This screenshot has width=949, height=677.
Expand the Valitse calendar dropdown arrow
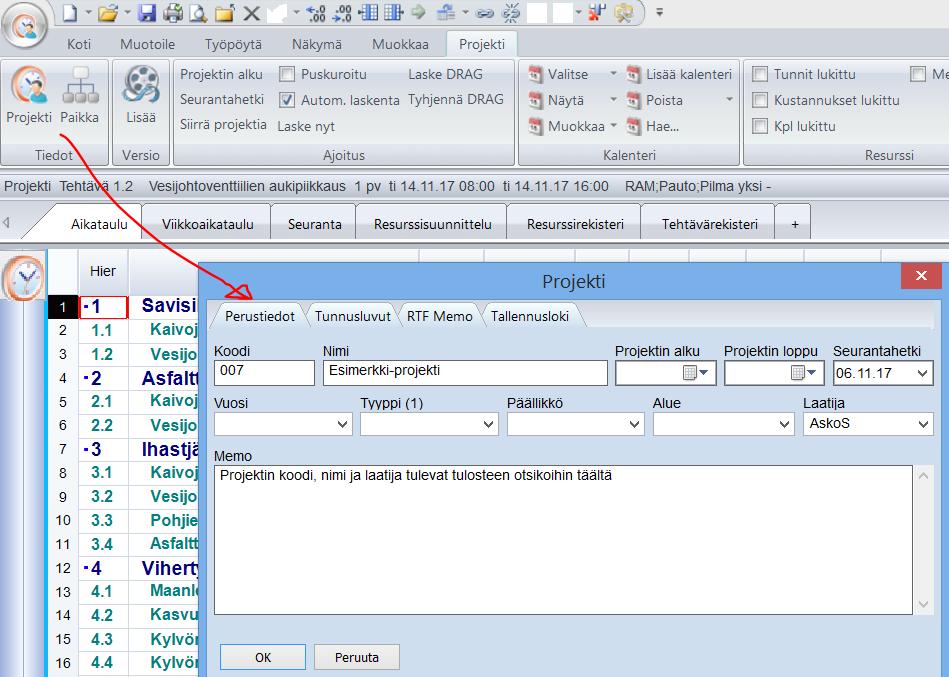(x=613, y=74)
